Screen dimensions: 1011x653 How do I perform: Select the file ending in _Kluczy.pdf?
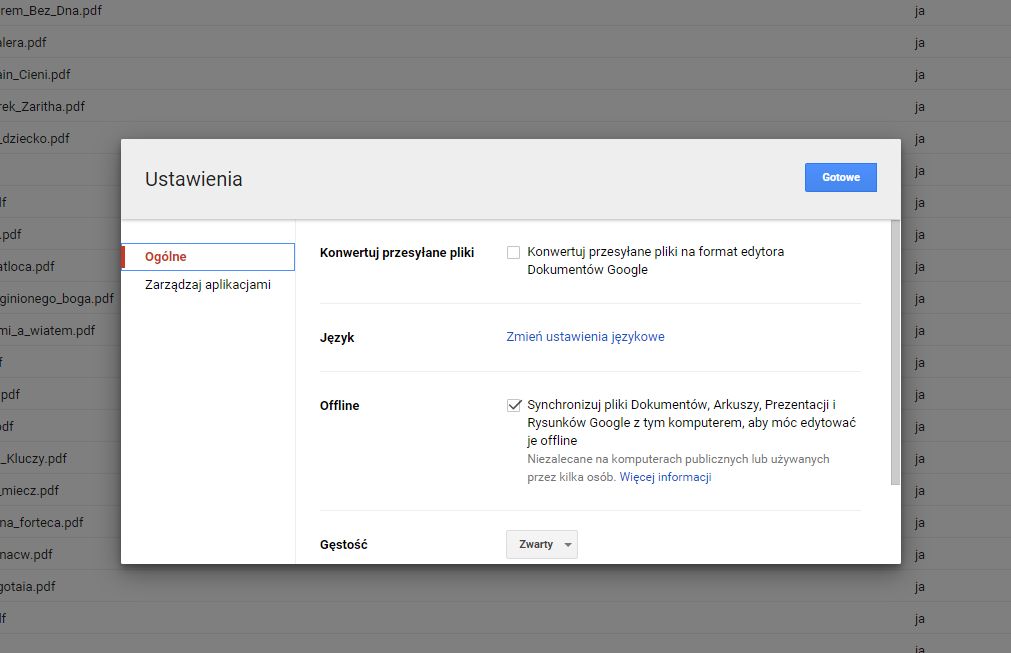35,459
